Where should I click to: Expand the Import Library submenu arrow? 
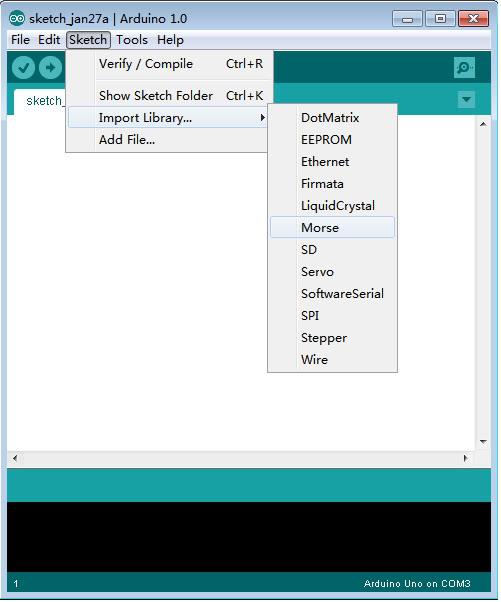[263, 117]
